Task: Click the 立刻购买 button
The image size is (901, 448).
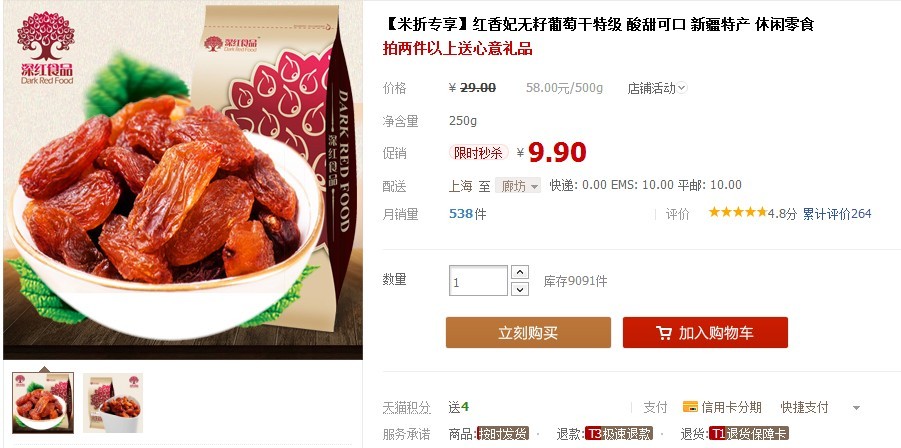Action: pos(528,333)
